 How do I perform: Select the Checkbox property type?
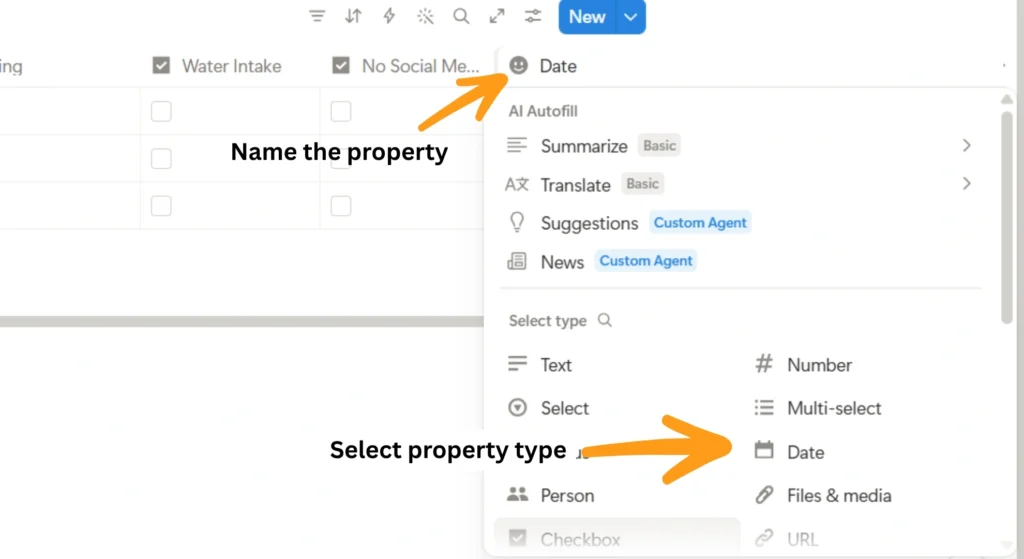pos(617,539)
